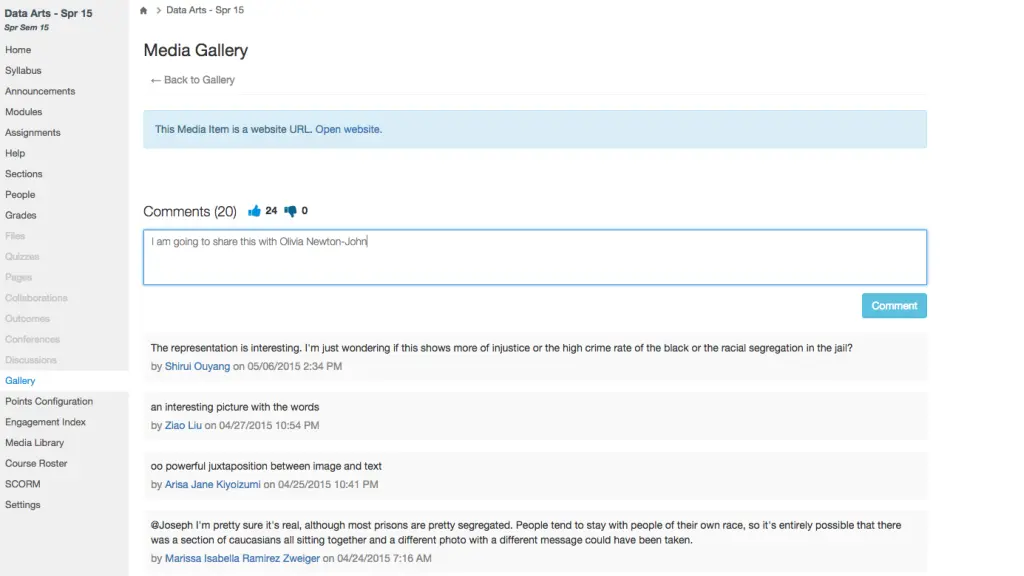
Task: Go back to Gallery link
Action: coord(192,80)
